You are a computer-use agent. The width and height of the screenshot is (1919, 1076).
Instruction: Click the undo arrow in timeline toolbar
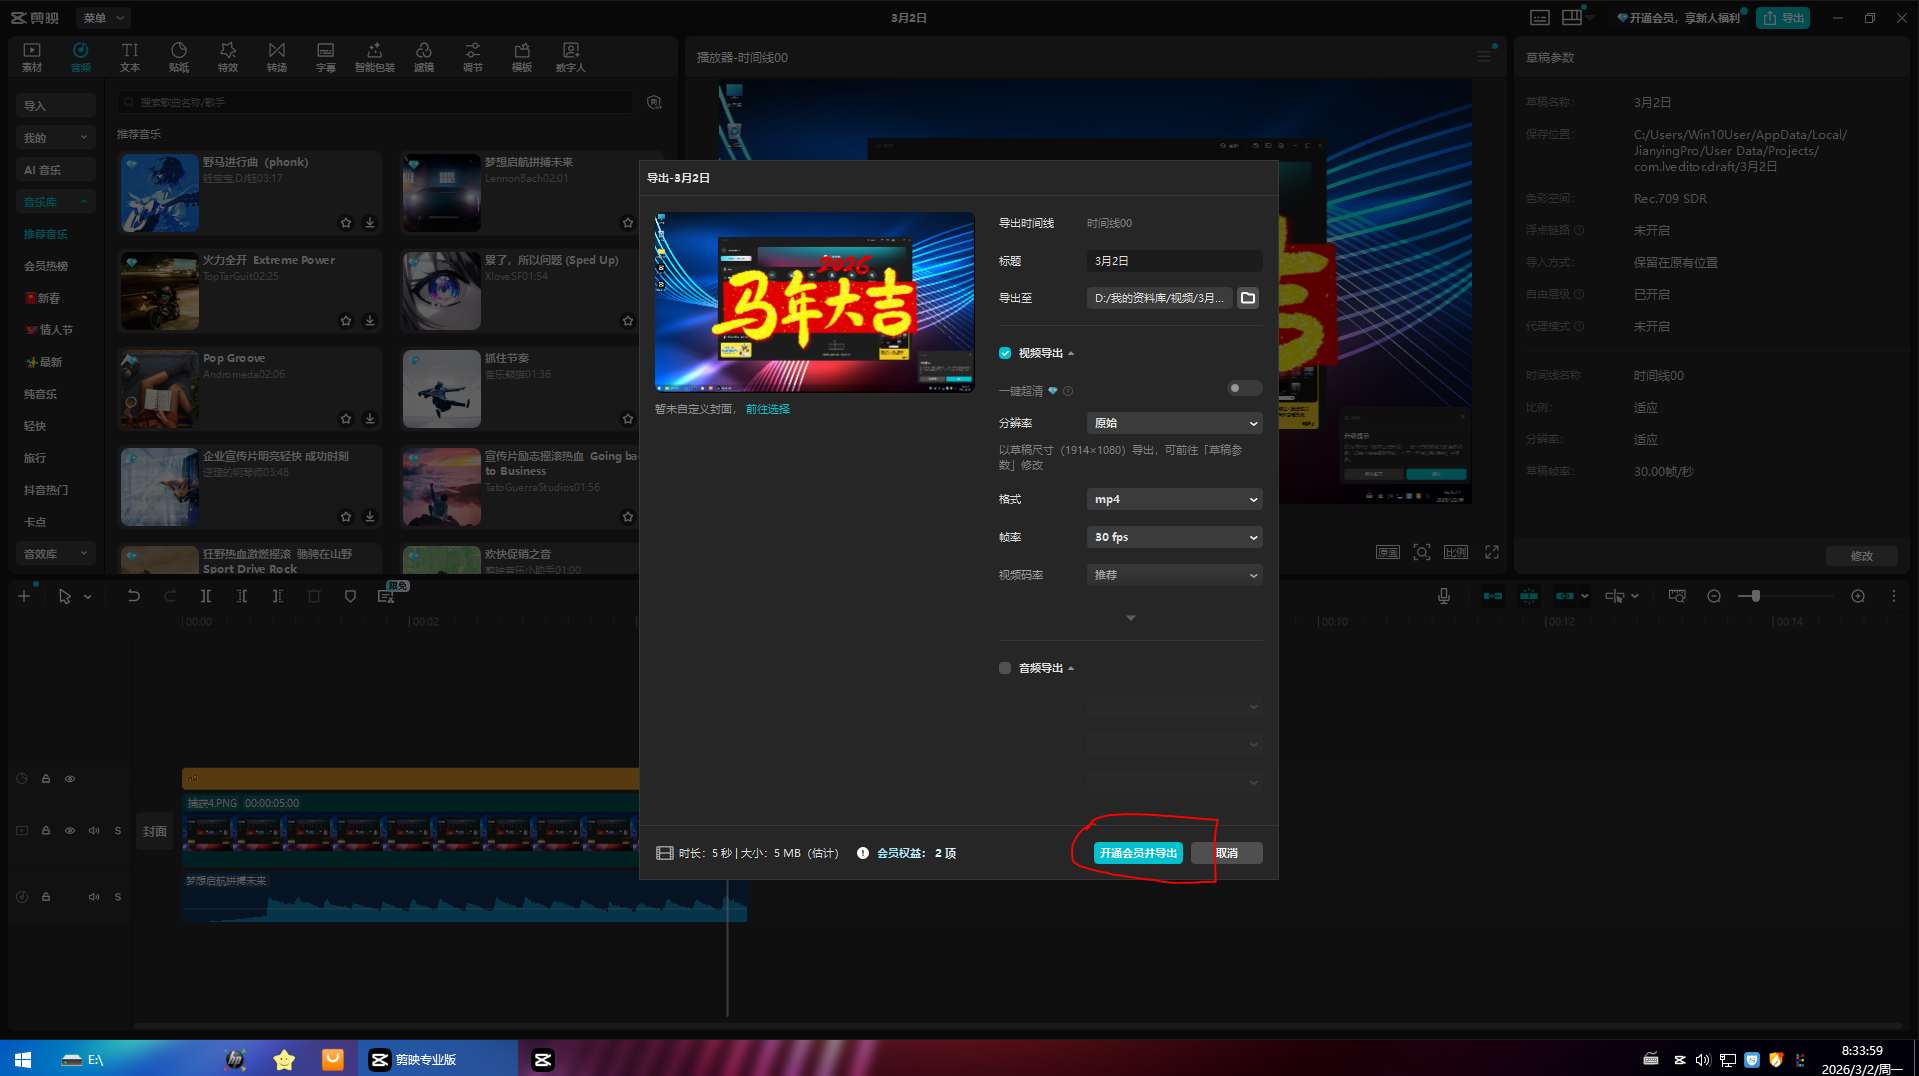(x=133, y=596)
